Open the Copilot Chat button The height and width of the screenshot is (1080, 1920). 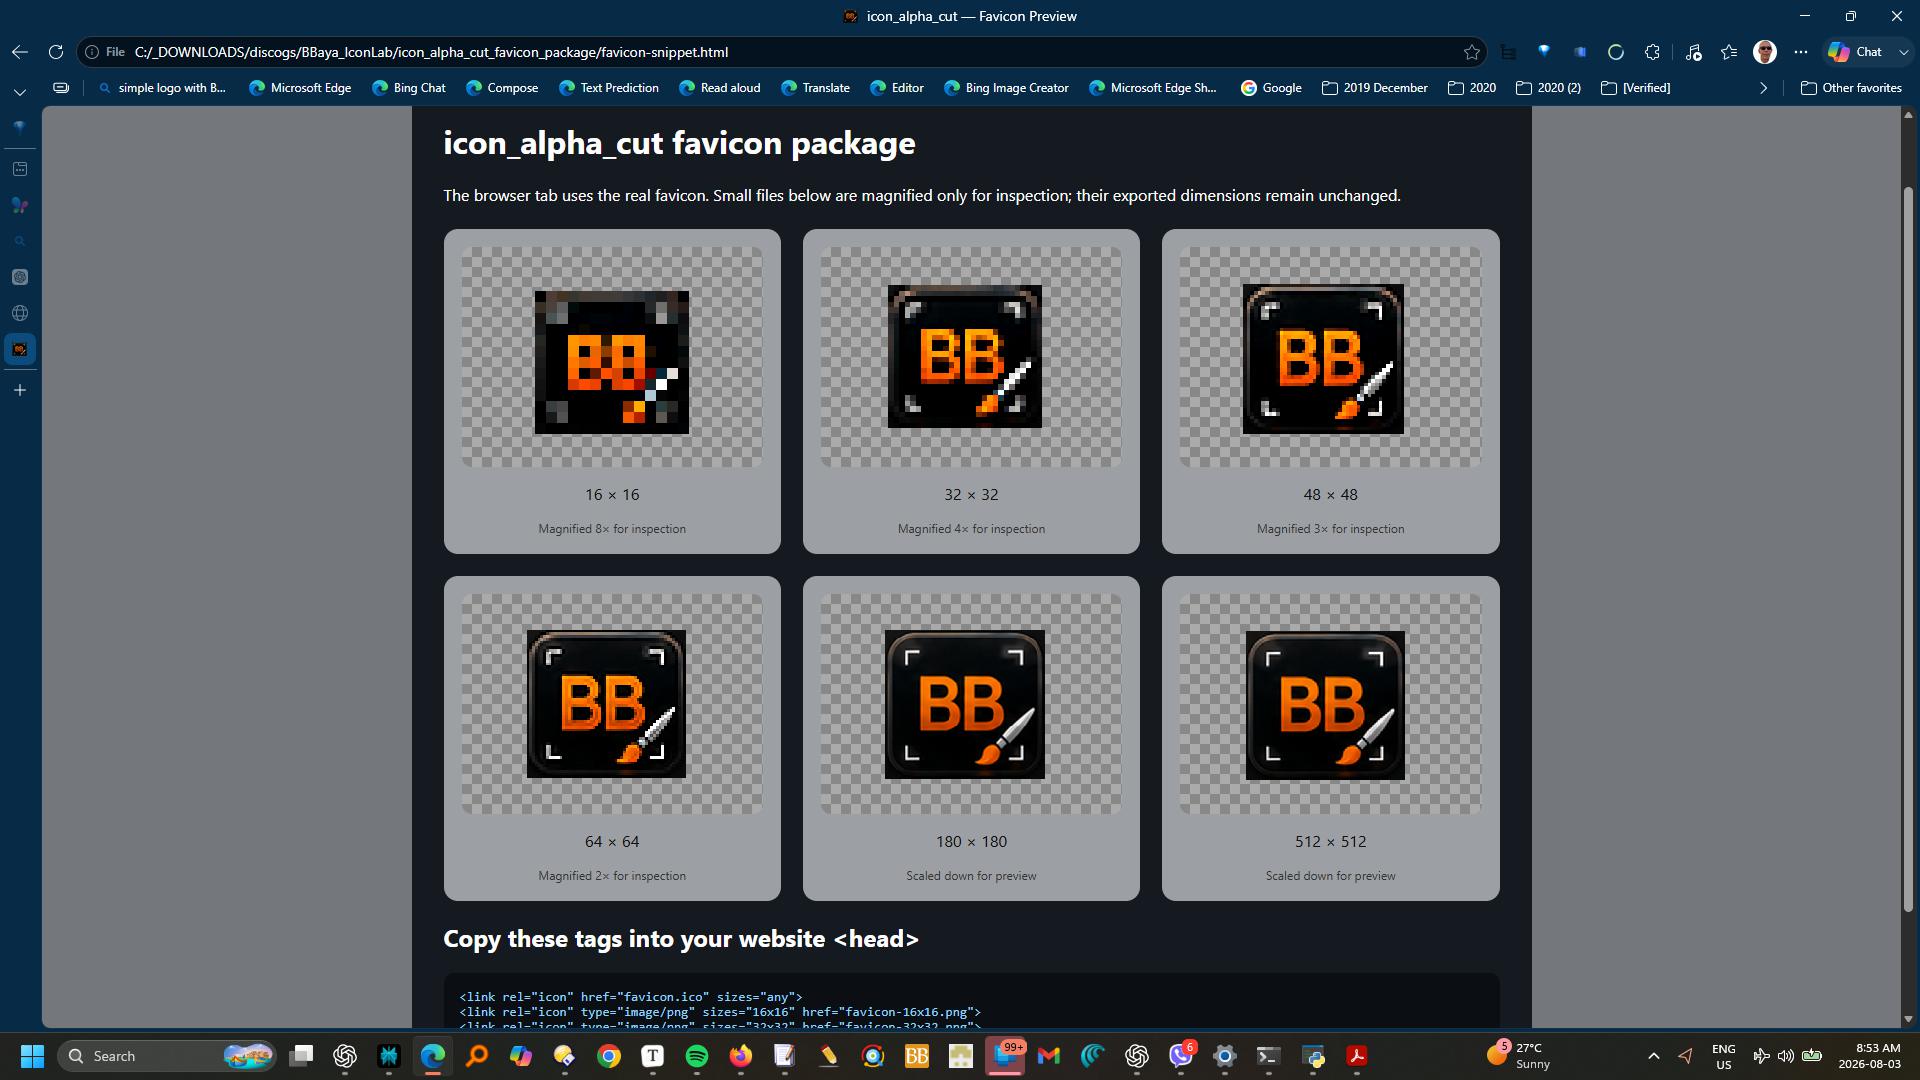pyautogui.click(x=1856, y=52)
